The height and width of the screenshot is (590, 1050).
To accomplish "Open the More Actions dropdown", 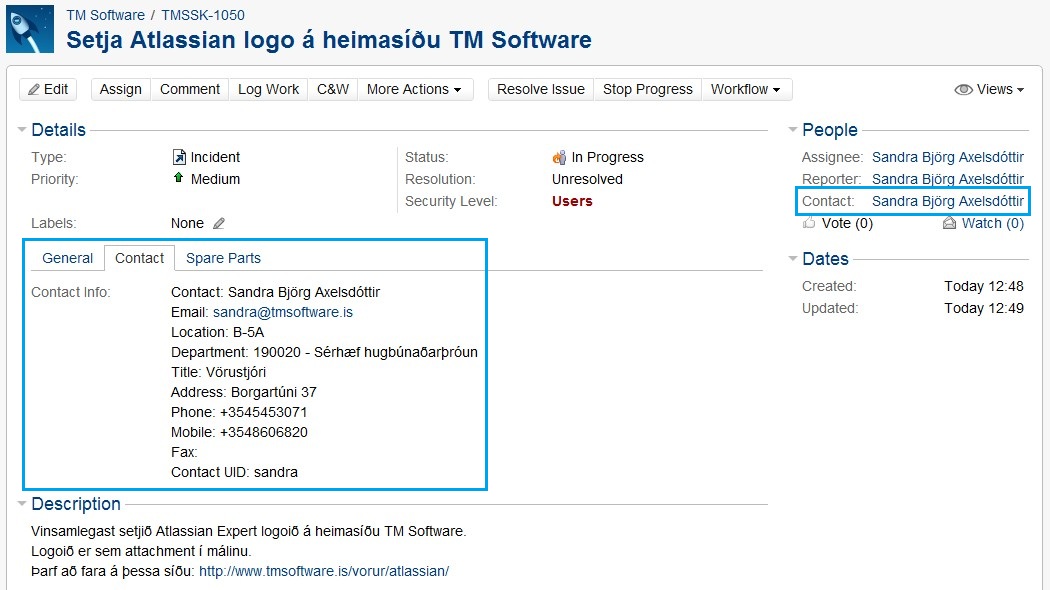I will pos(414,89).
